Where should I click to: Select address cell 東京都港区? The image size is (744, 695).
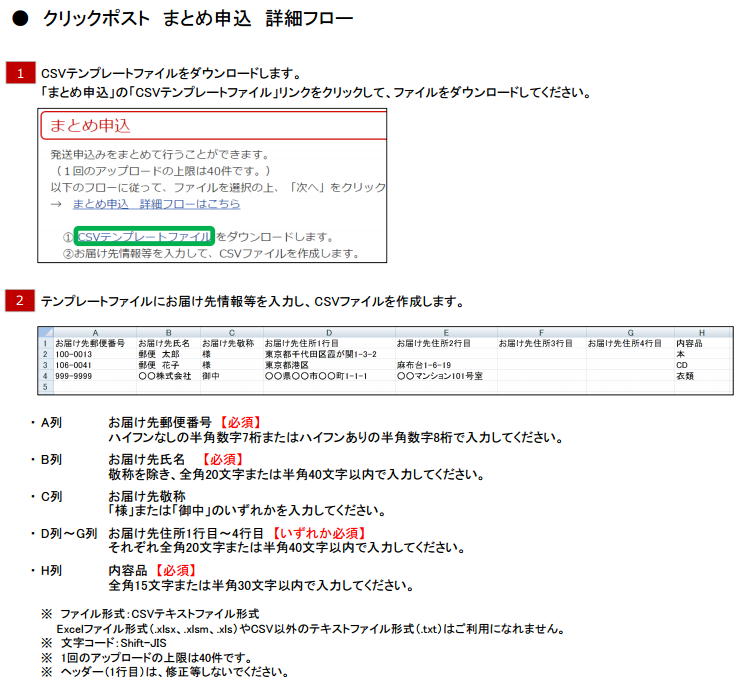[329, 365]
